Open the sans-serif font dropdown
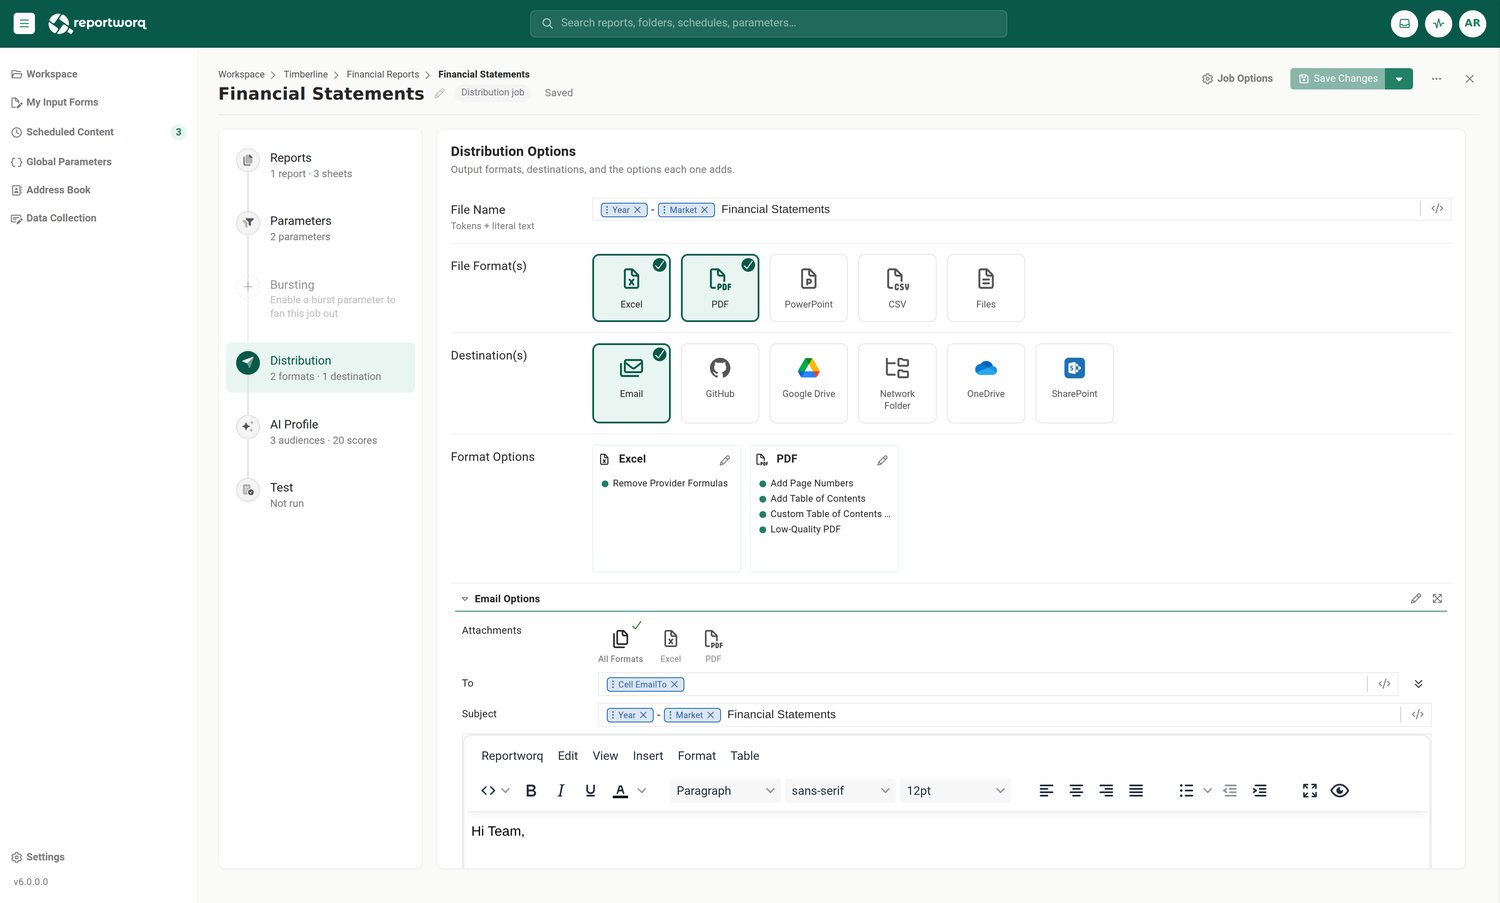Viewport: 1500px width, 903px height. (x=840, y=791)
